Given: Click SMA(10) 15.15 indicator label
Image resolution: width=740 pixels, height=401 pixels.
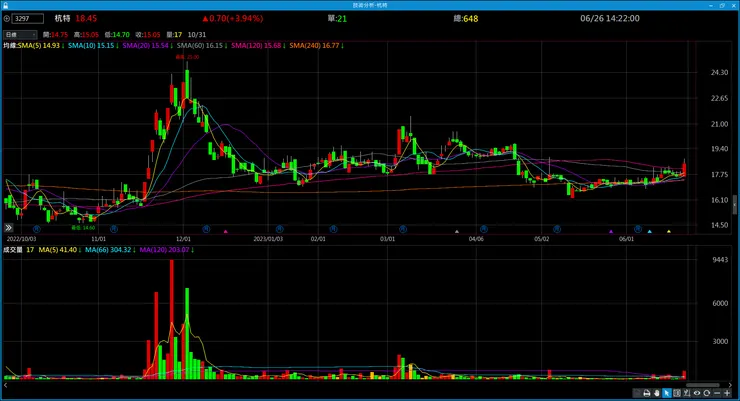Looking at the screenshot, I should [93, 46].
